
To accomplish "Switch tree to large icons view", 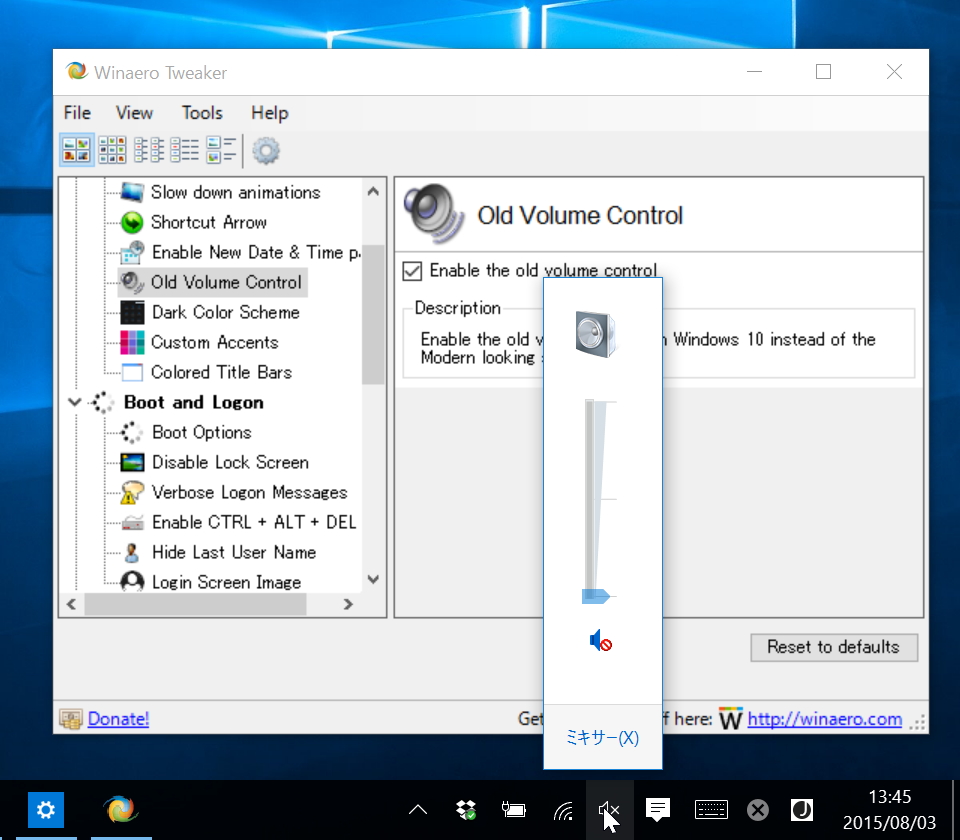I will click(75, 149).
